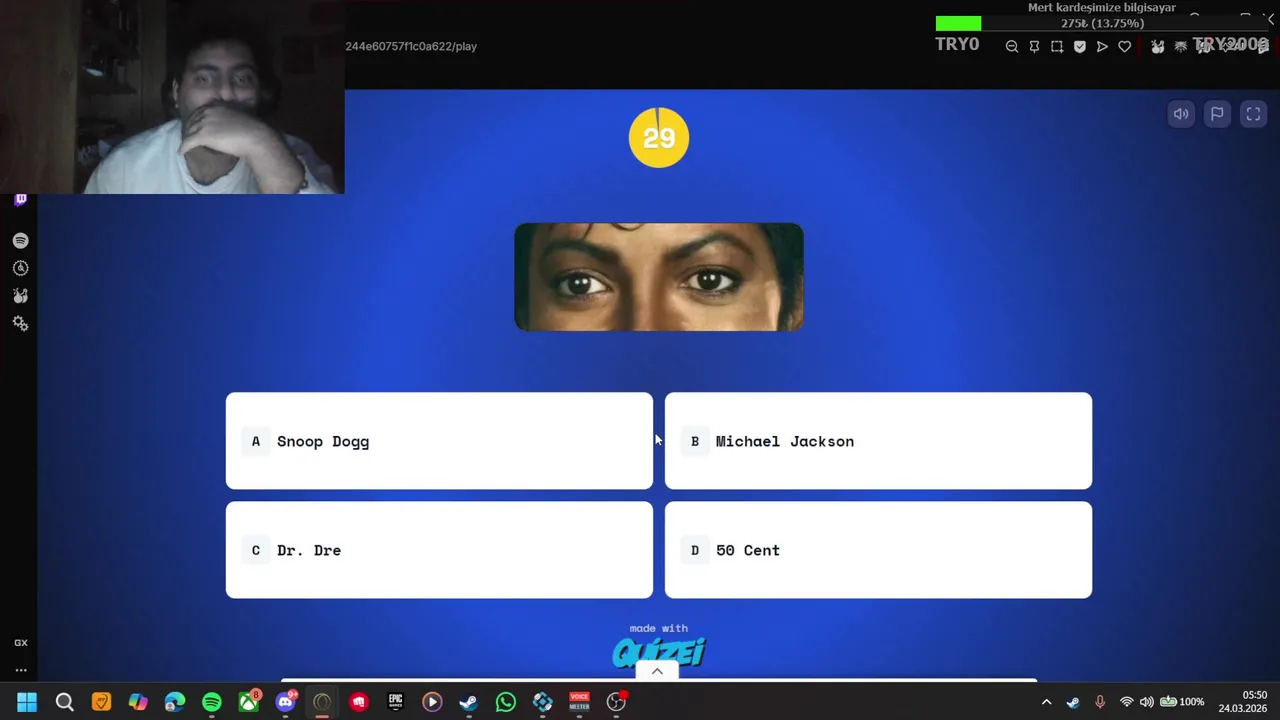Open the Windows Start menu
1280x720 pixels.
[27, 702]
